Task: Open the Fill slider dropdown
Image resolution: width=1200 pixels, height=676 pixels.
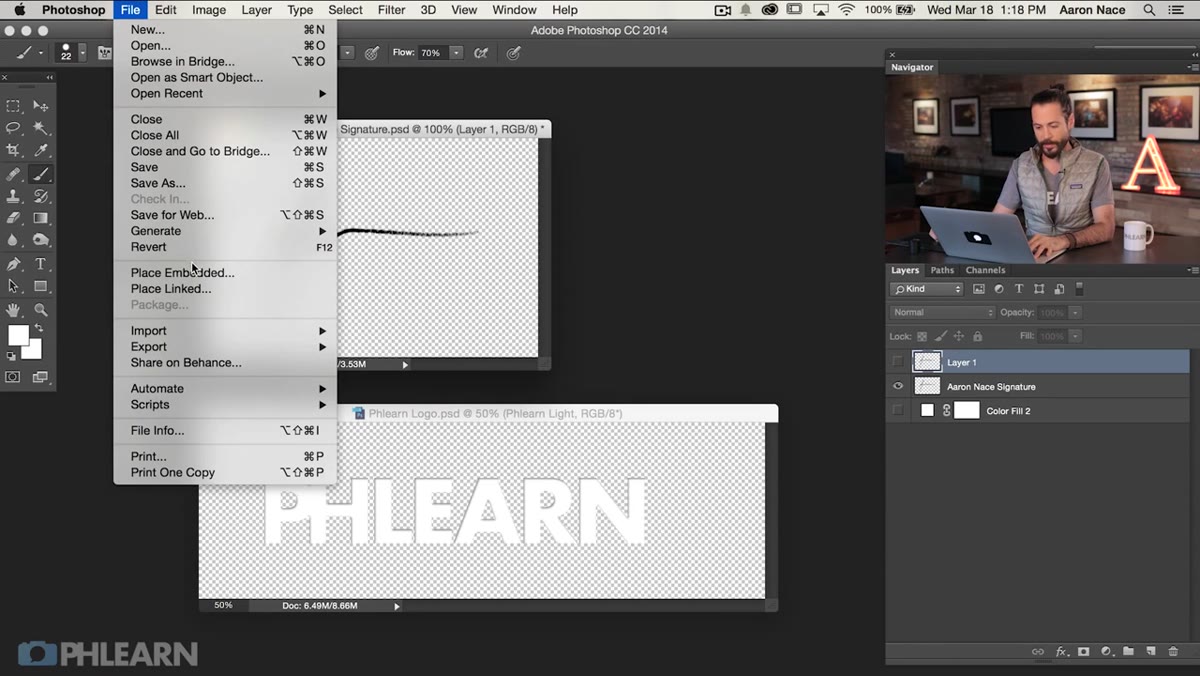Action: 1076,336
